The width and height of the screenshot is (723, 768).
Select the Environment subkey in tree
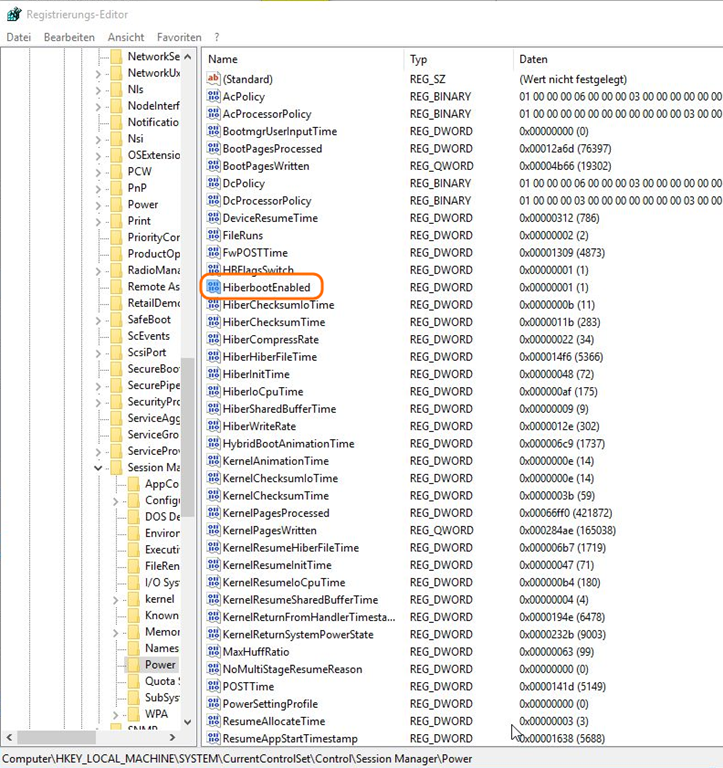pyautogui.click(x=162, y=533)
